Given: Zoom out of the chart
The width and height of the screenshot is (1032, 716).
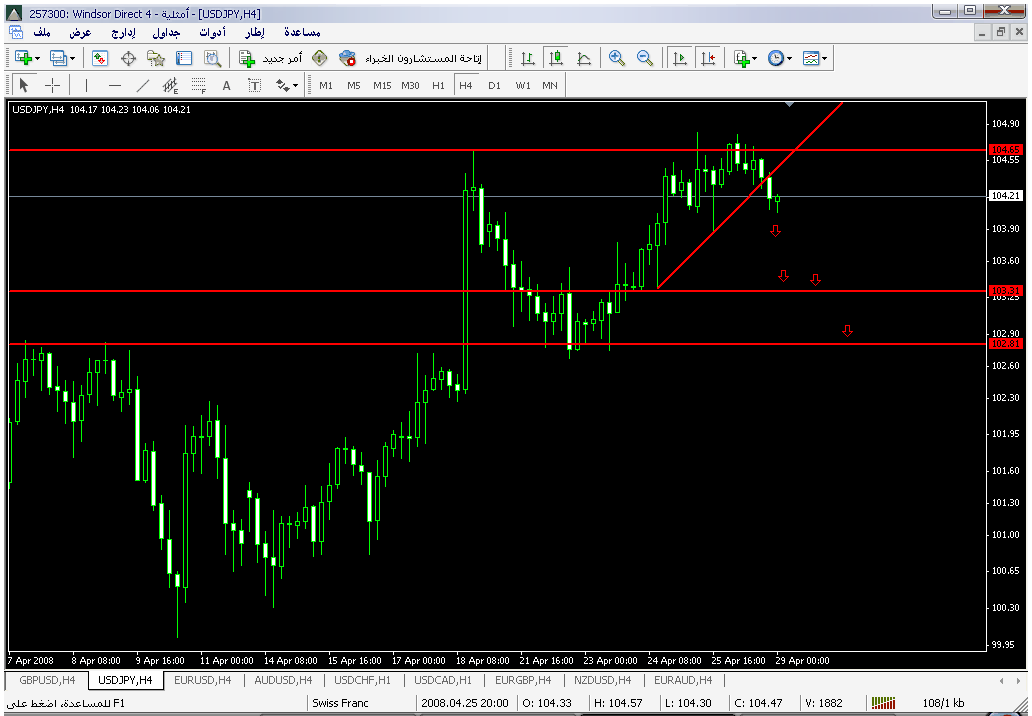Looking at the screenshot, I should pyautogui.click(x=645, y=59).
